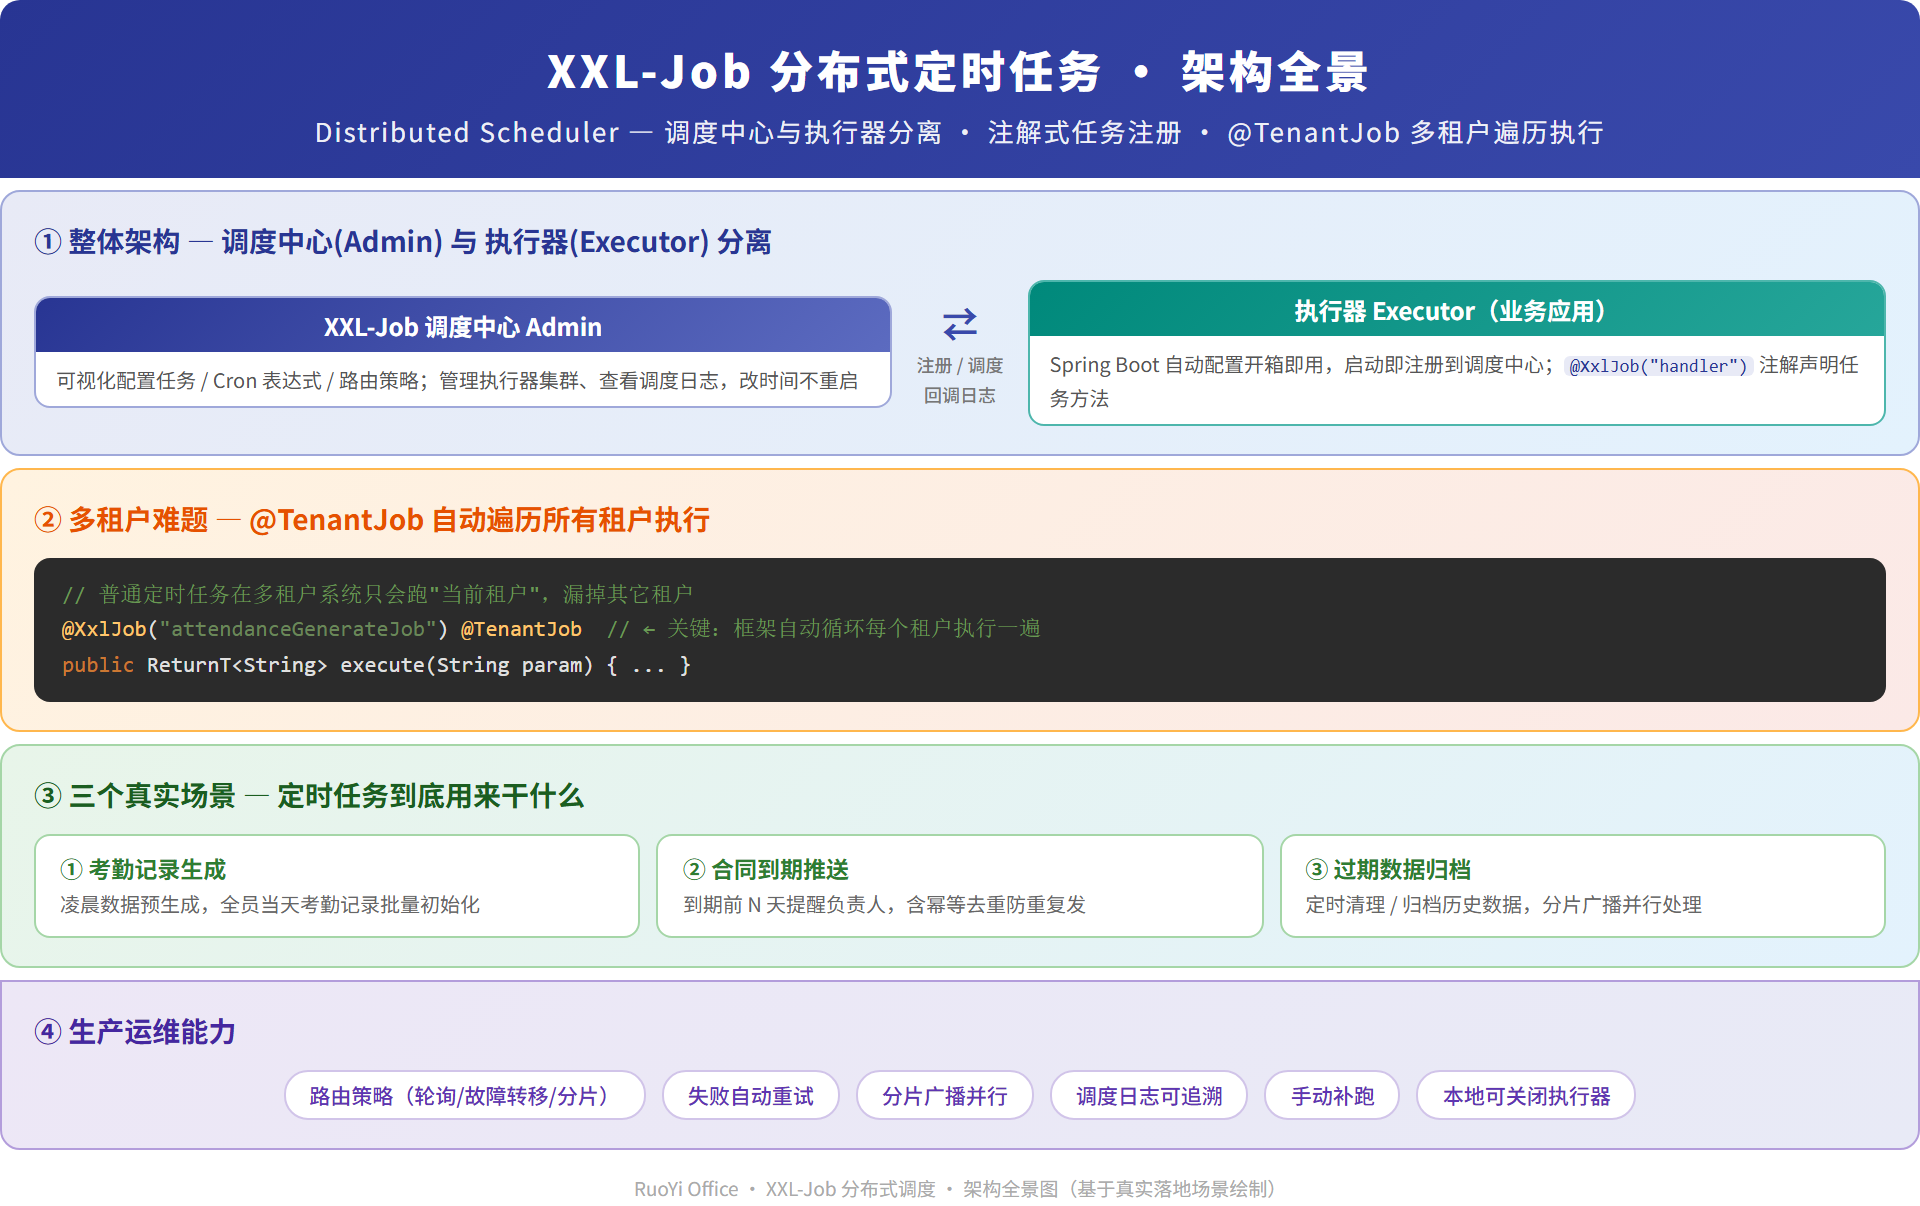Viewport: 1920px width, 1206px height.
Task: Click the 注册 / 调度 label
Action: coord(960,366)
